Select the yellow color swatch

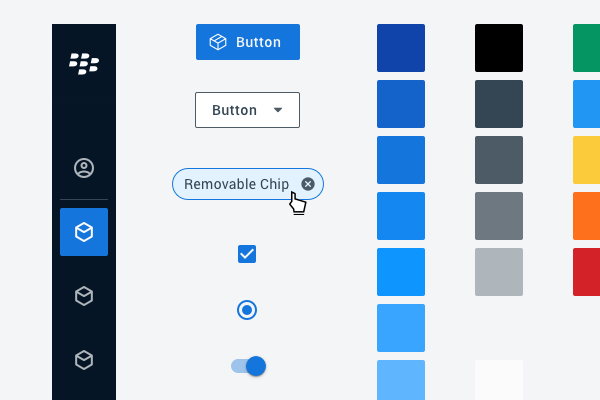pos(587,160)
